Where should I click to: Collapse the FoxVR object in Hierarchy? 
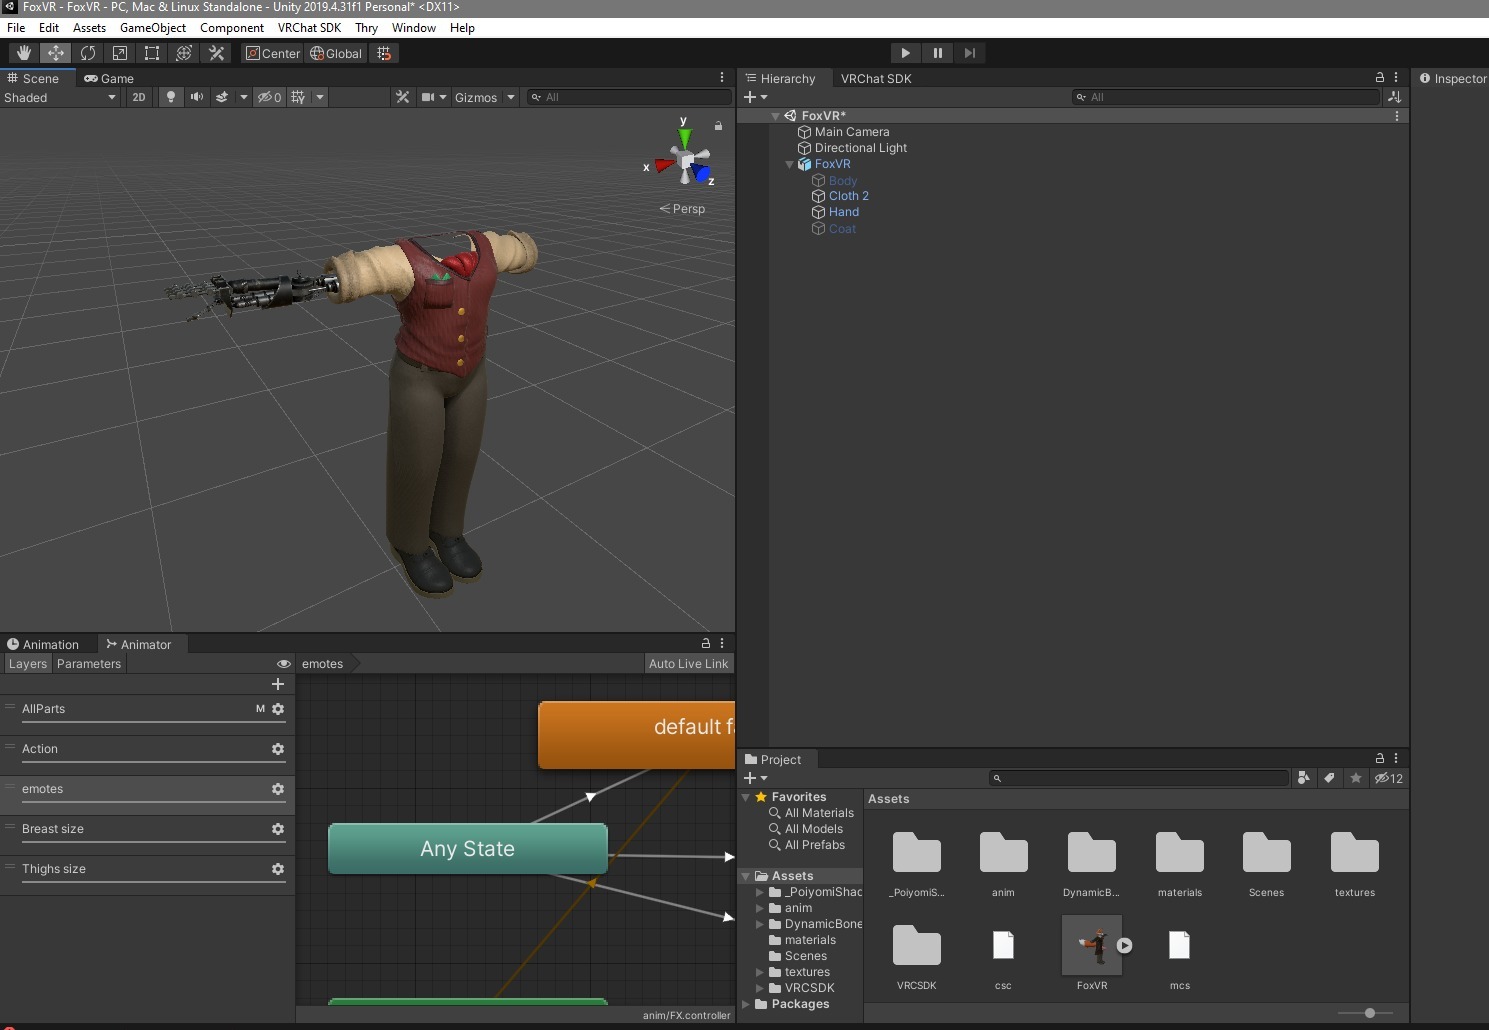[x=789, y=164]
